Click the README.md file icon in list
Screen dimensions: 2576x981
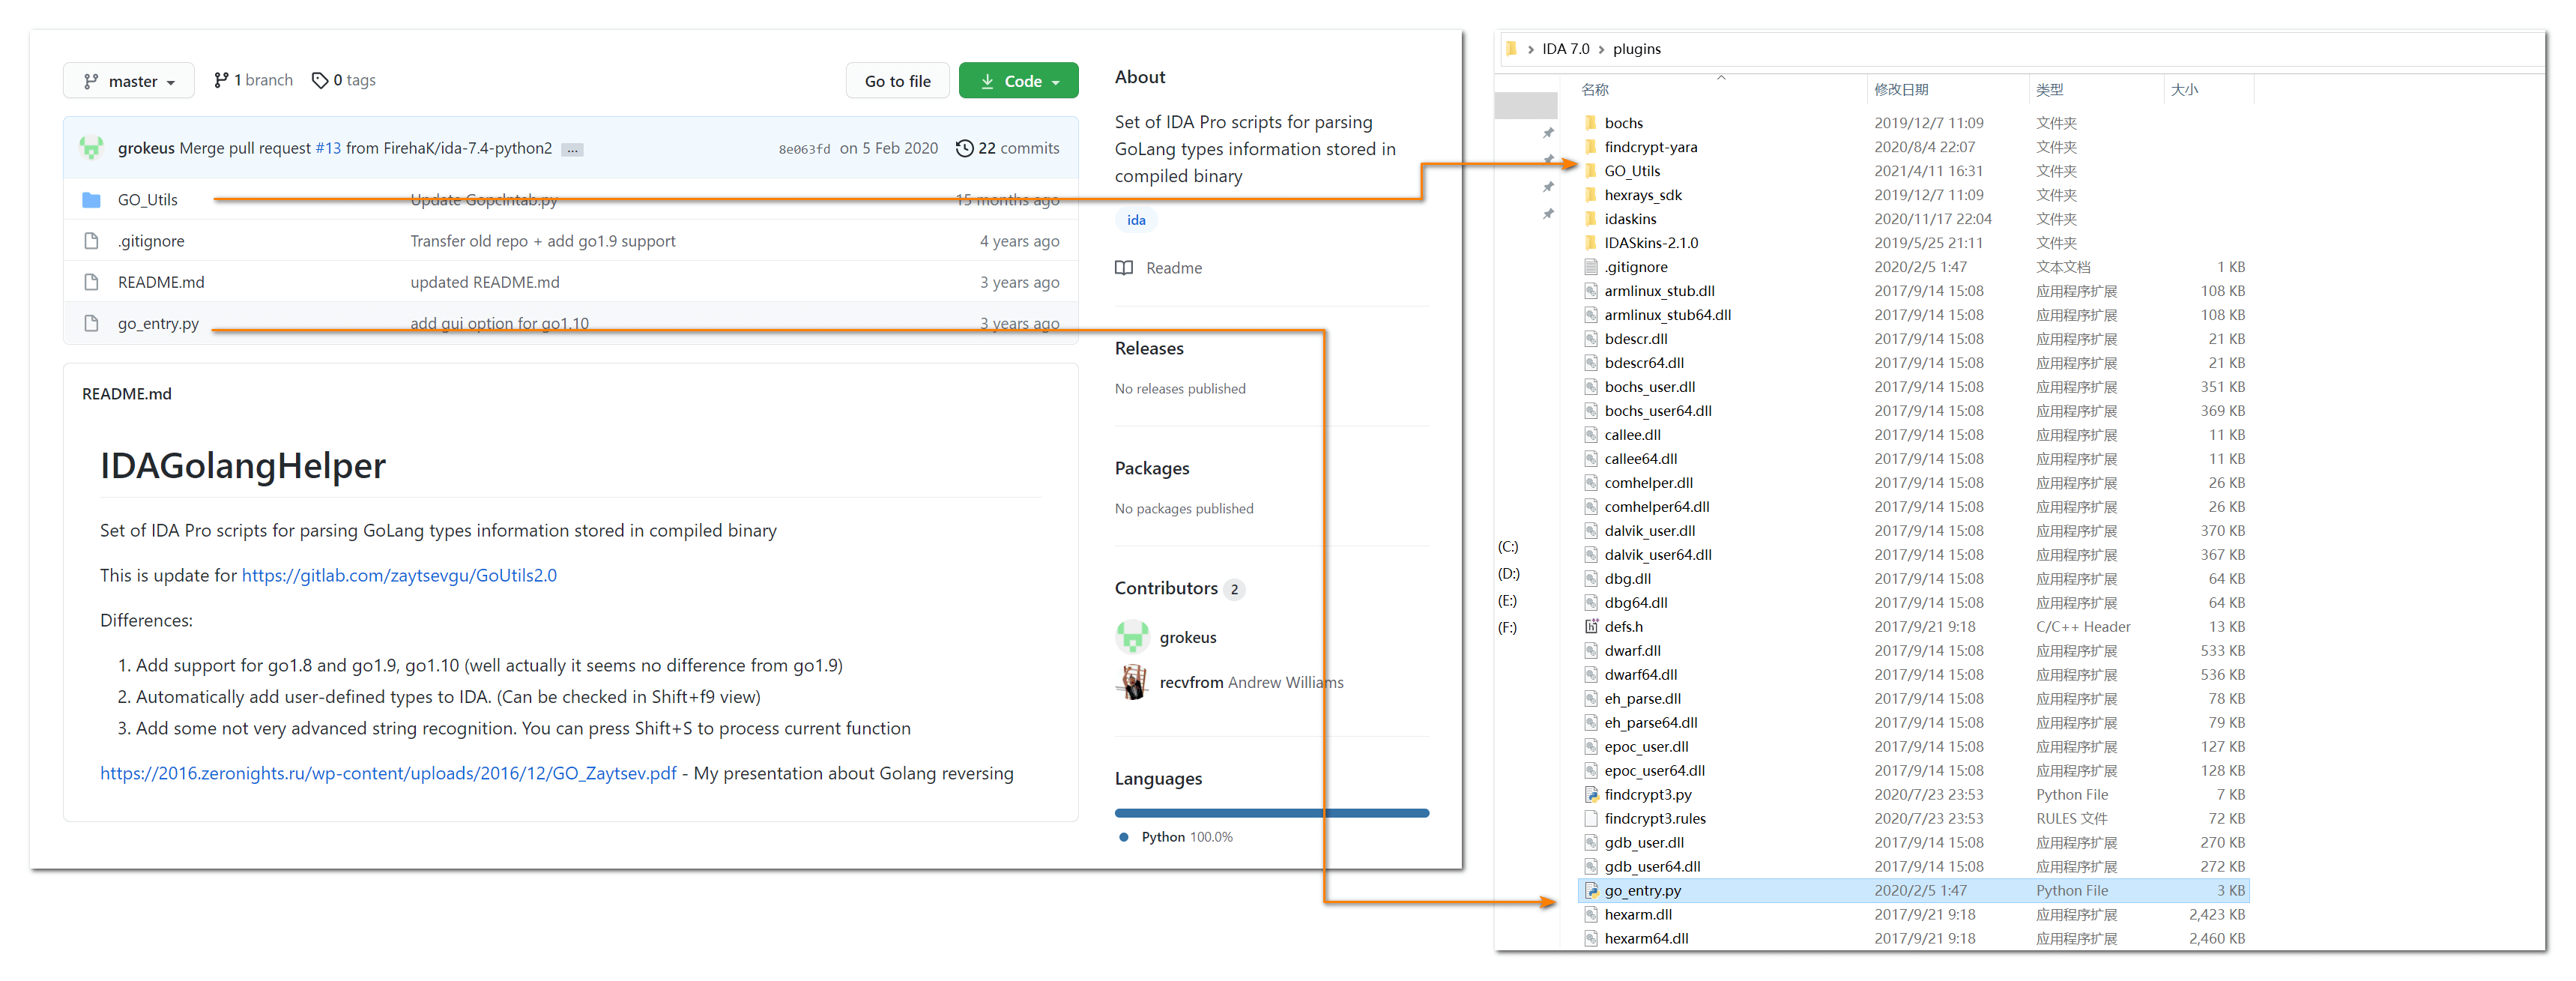(91, 282)
